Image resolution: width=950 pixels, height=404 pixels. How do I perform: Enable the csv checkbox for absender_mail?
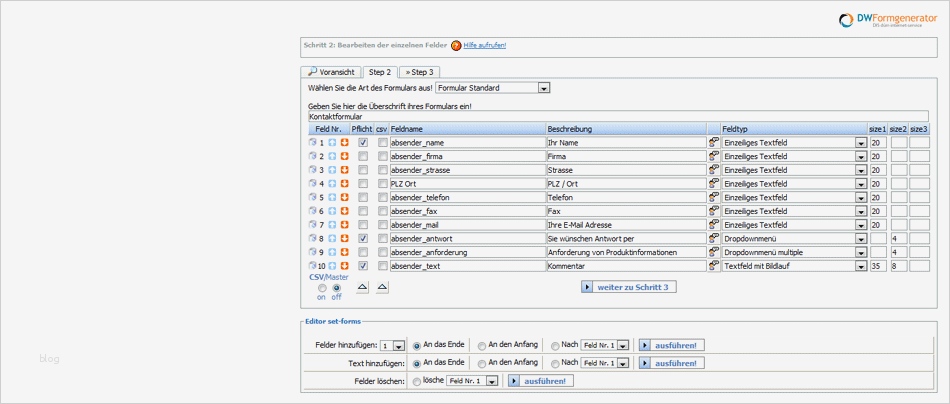point(382,226)
